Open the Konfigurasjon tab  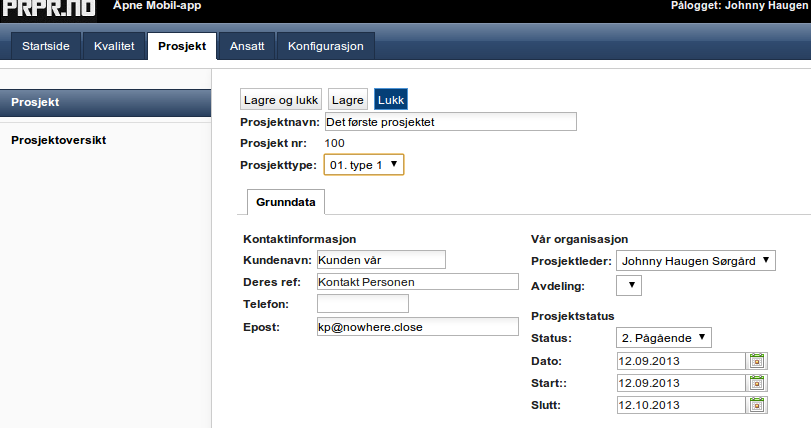point(326,46)
